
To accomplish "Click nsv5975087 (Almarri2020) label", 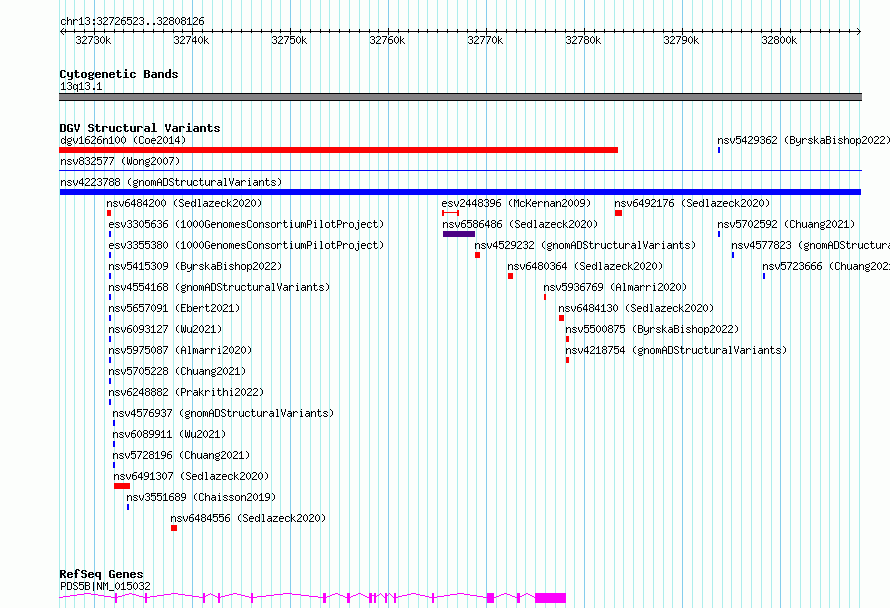I will [x=180, y=350].
